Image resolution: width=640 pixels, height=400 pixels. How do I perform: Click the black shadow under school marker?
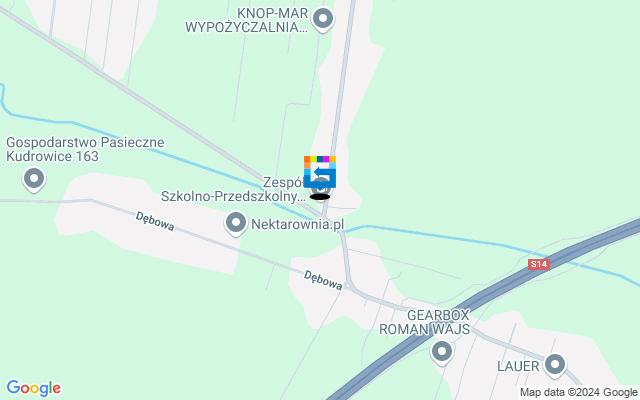click(x=320, y=197)
